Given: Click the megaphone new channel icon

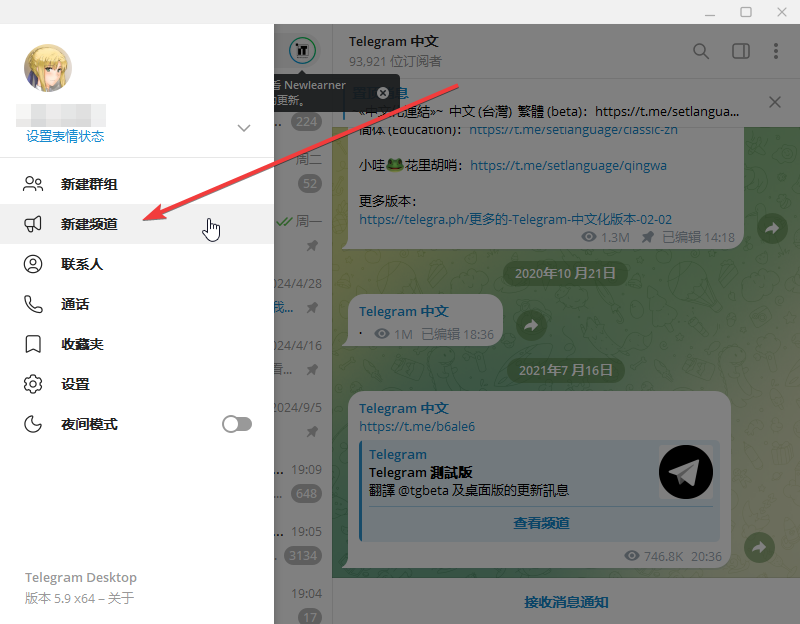Looking at the screenshot, I should click(x=33, y=224).
